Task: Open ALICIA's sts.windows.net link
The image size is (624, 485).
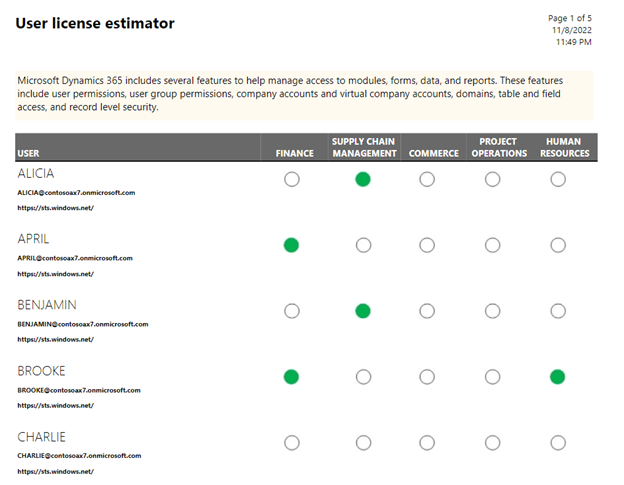Action: coord(55,208)
